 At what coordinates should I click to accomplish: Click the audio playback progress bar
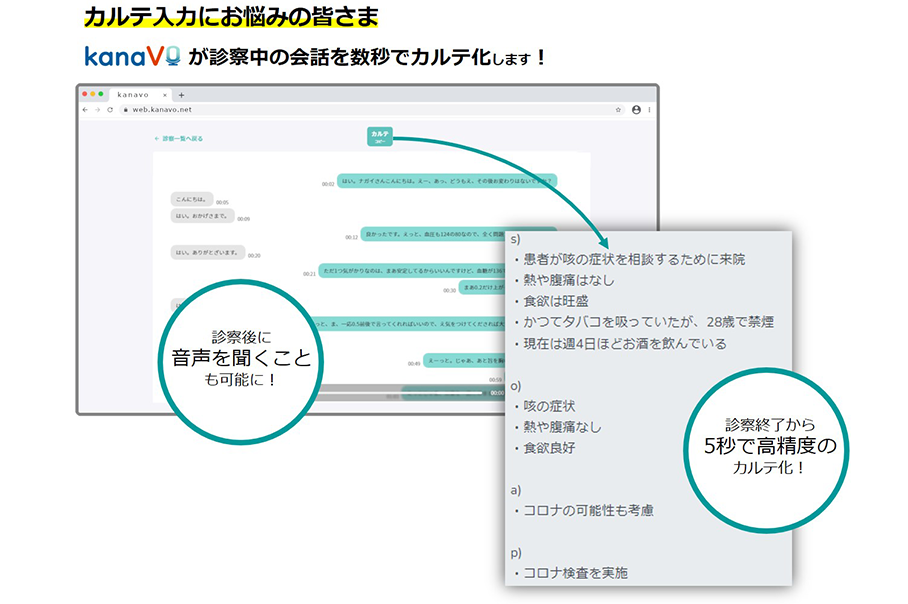point(400,393)
